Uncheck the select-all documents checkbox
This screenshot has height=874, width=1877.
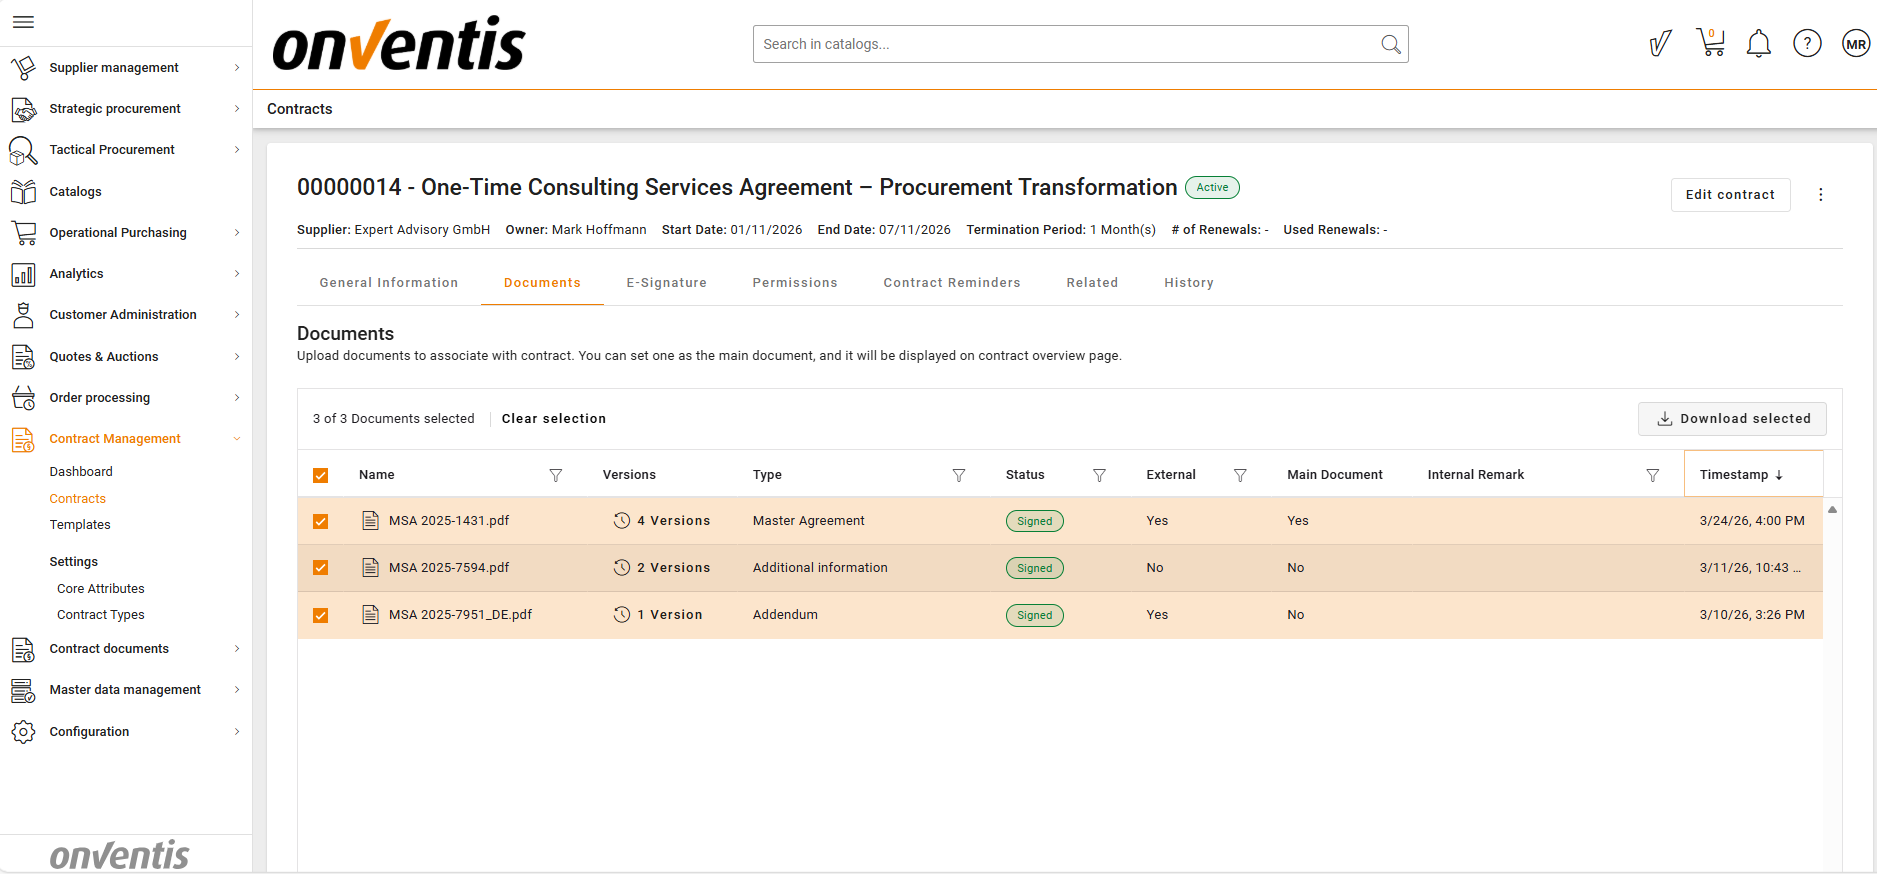coord(321,475)
